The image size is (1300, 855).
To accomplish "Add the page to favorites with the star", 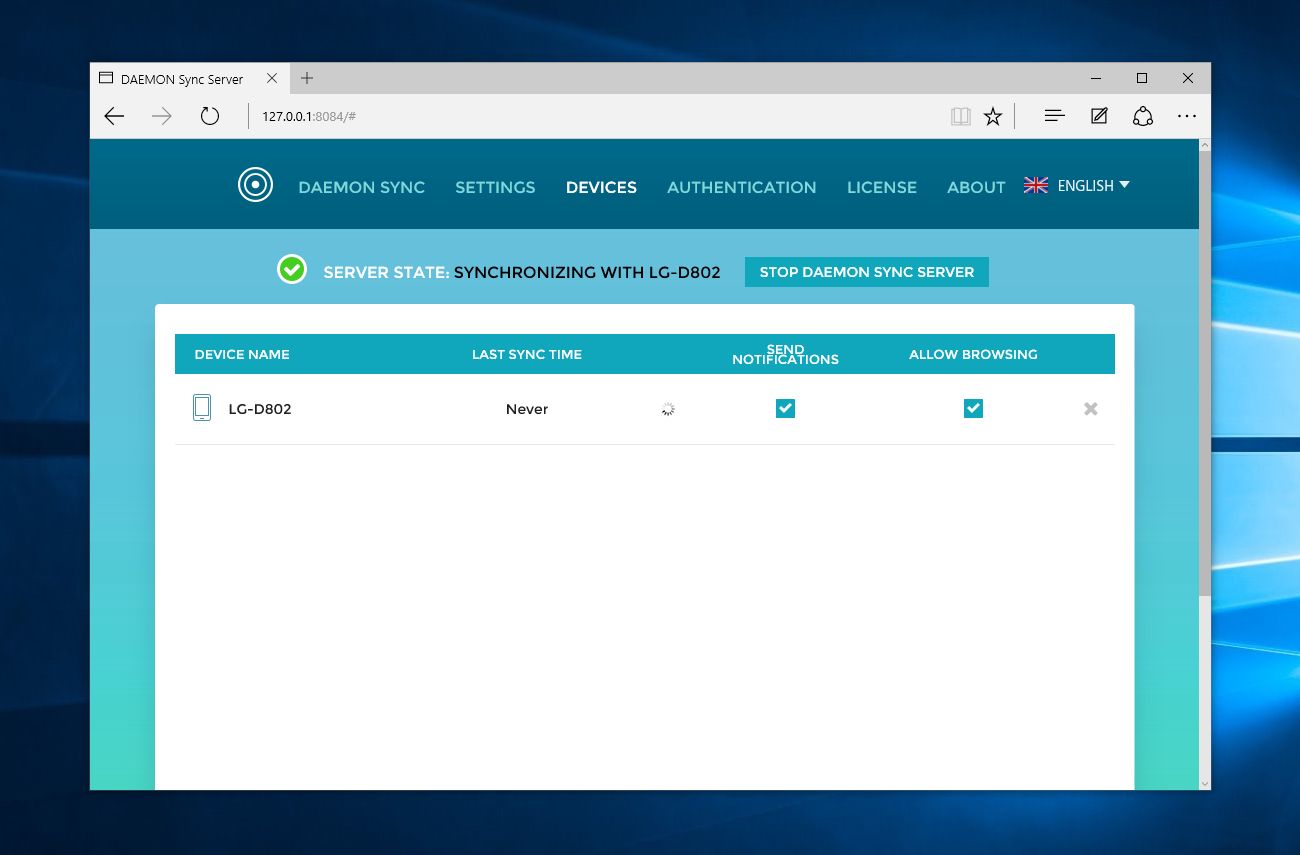I will coord(993,116).
